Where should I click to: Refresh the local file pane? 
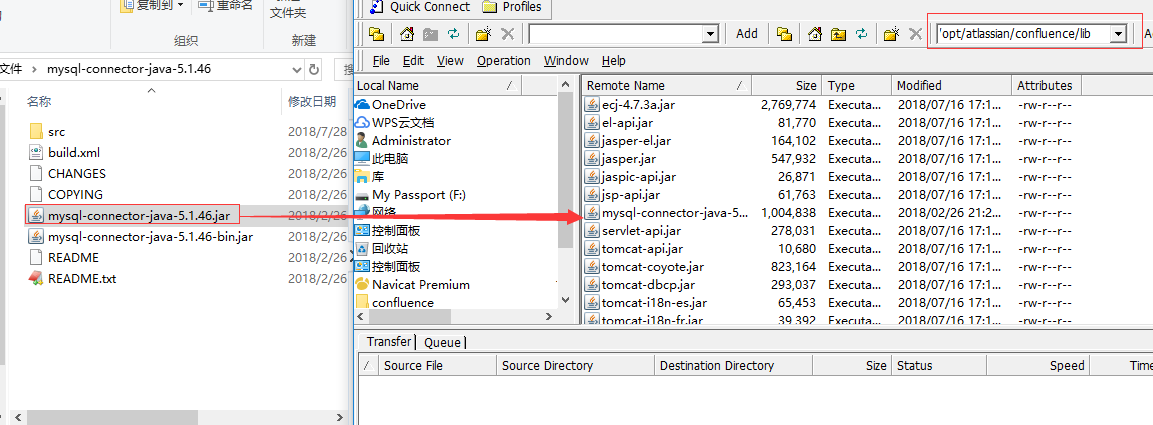(x=454, y=33)
